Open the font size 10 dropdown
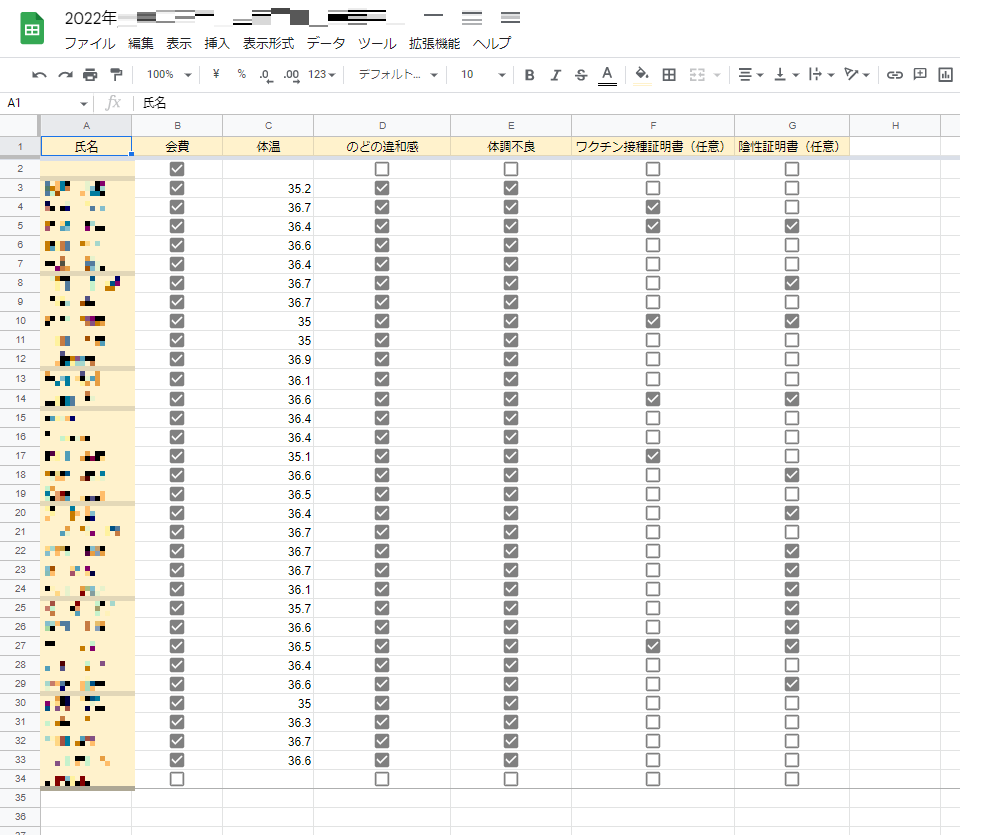The height and width of the screenshot is (837, 997). point(482,75)
